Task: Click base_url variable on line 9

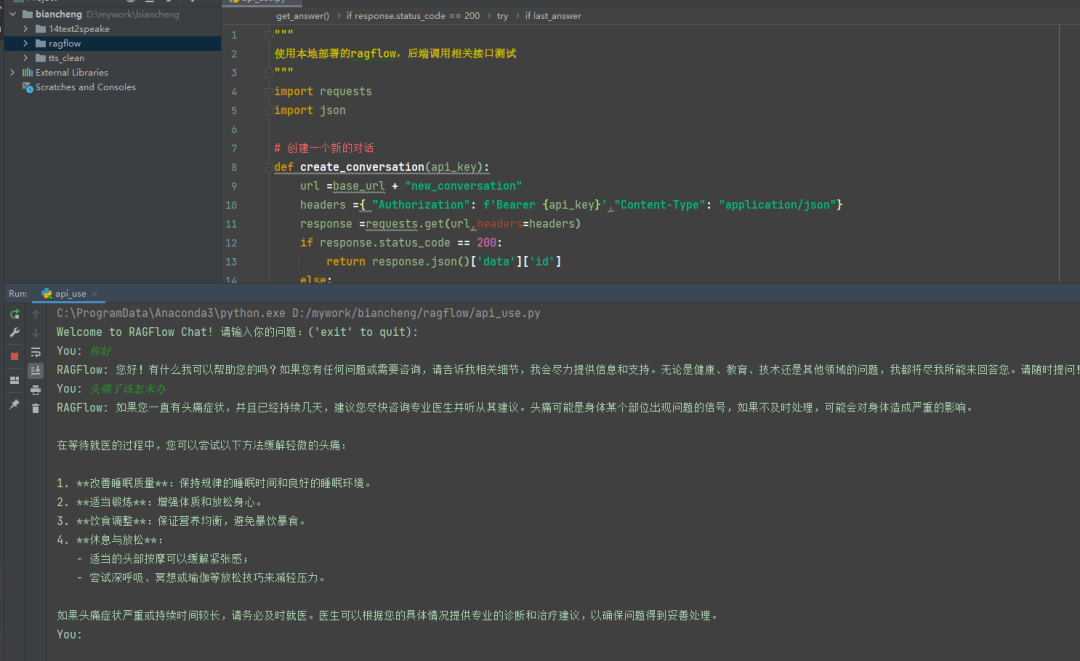Action: click(358, 186)
